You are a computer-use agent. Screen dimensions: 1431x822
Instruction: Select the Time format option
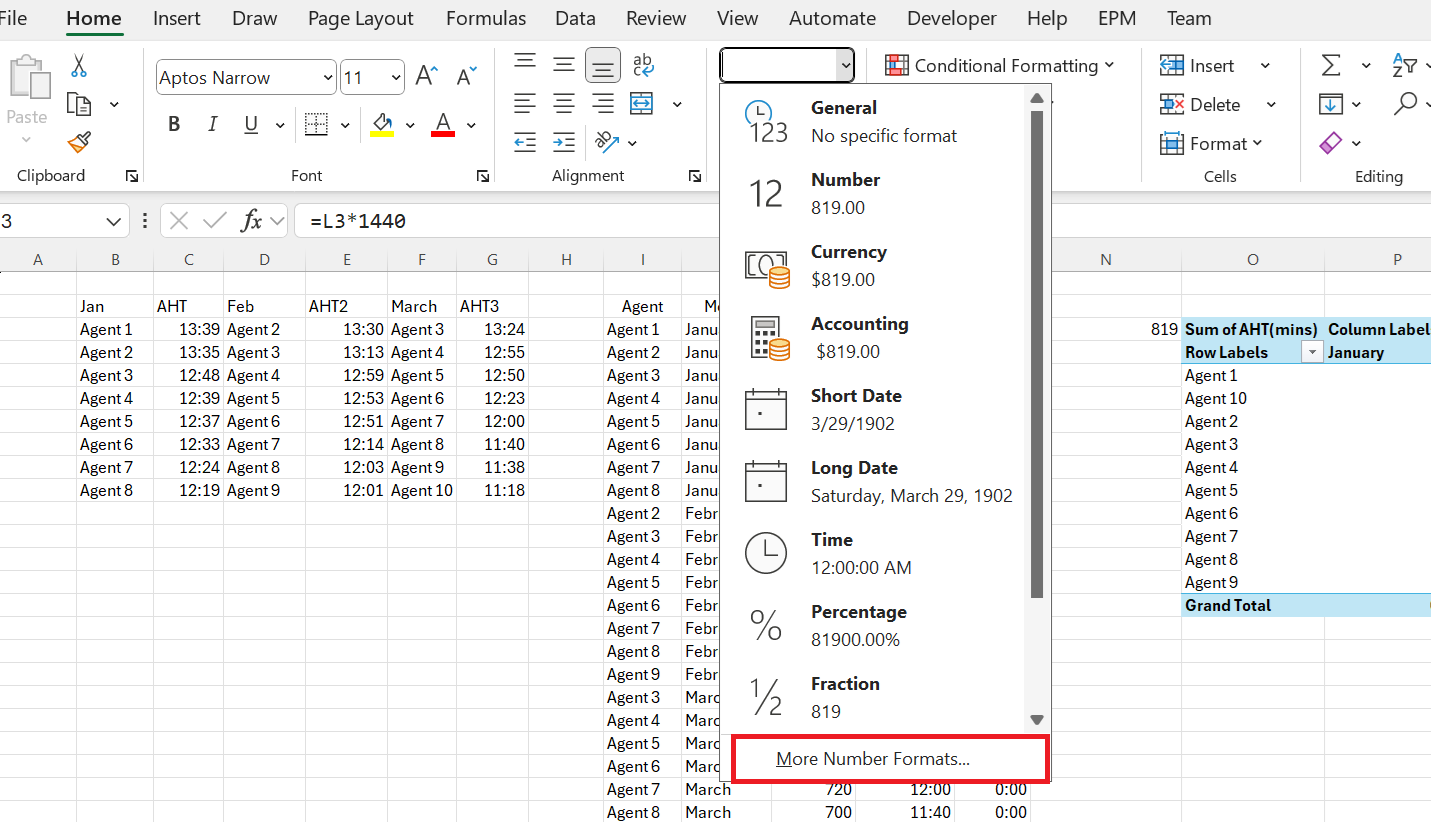tap(872, 553)
